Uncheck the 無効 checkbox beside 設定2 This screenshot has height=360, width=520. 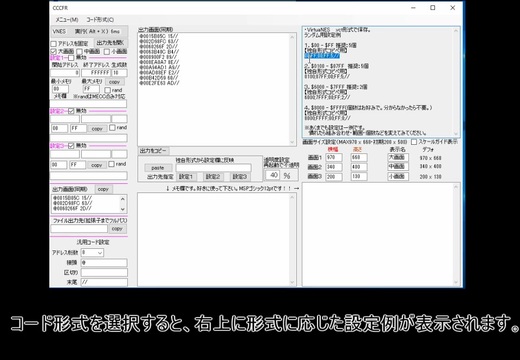[71, 111]
